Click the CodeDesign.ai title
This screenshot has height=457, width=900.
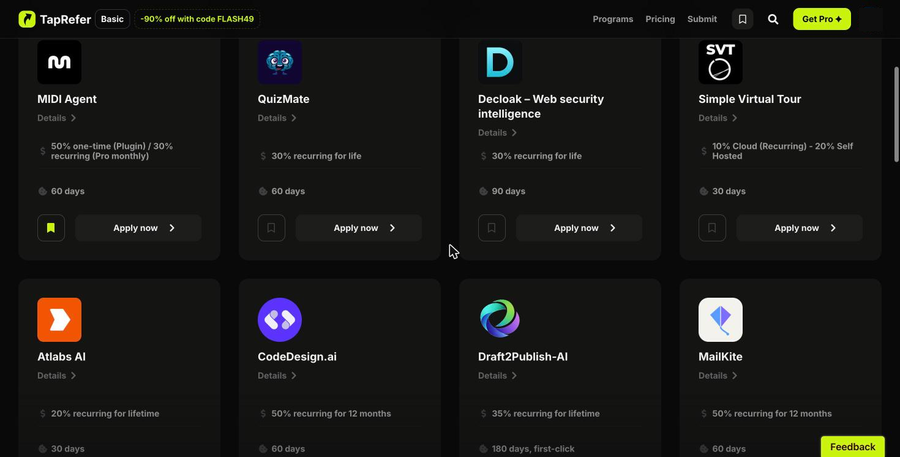pos(297,357)
